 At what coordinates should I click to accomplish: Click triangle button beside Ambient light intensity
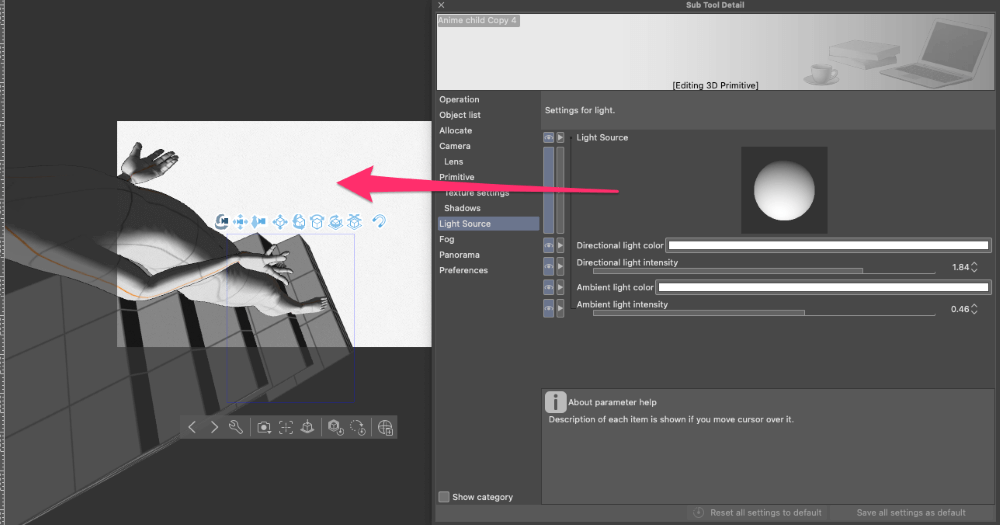(x=560, y=308)
